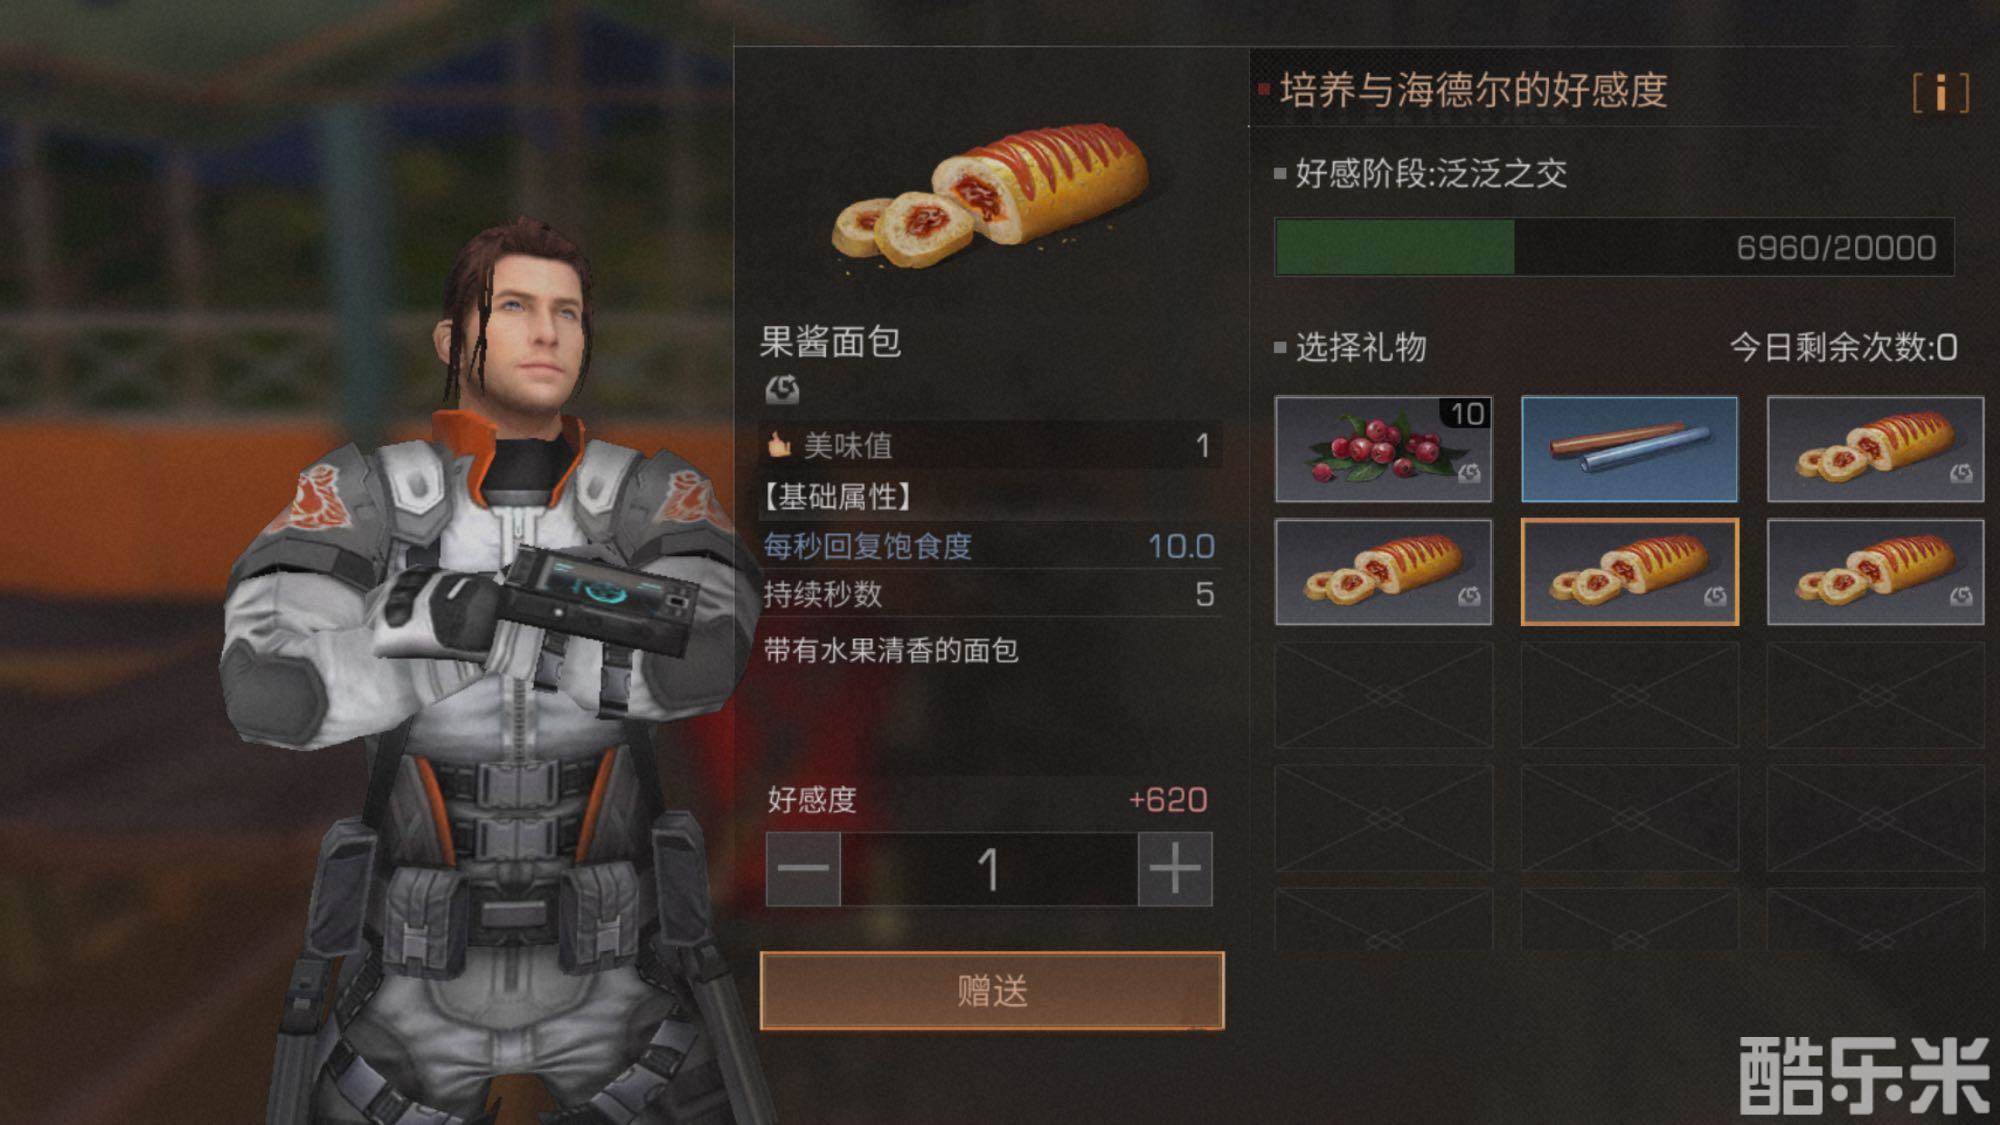Click the 每秒回复饱食度 attribute row
Image resolution: width=2000 pixels, height=1125 pixels.
[989, 546]
